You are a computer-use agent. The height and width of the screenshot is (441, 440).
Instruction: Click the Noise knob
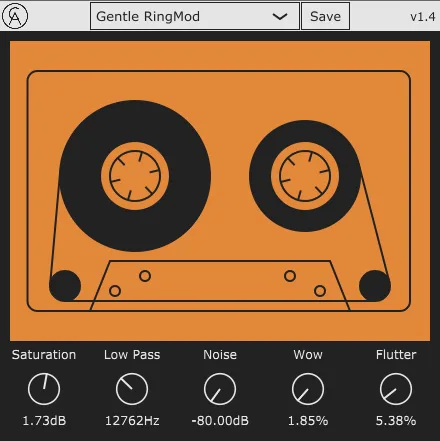[220, 389]
